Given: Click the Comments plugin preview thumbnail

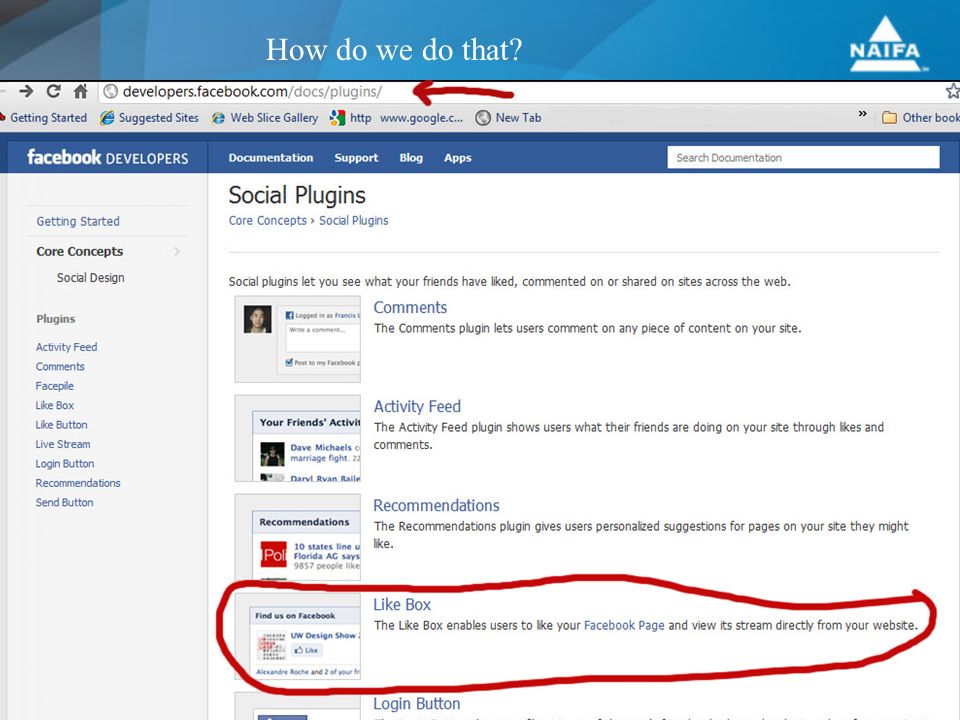Looking at the screenshot, I should 298,339.
